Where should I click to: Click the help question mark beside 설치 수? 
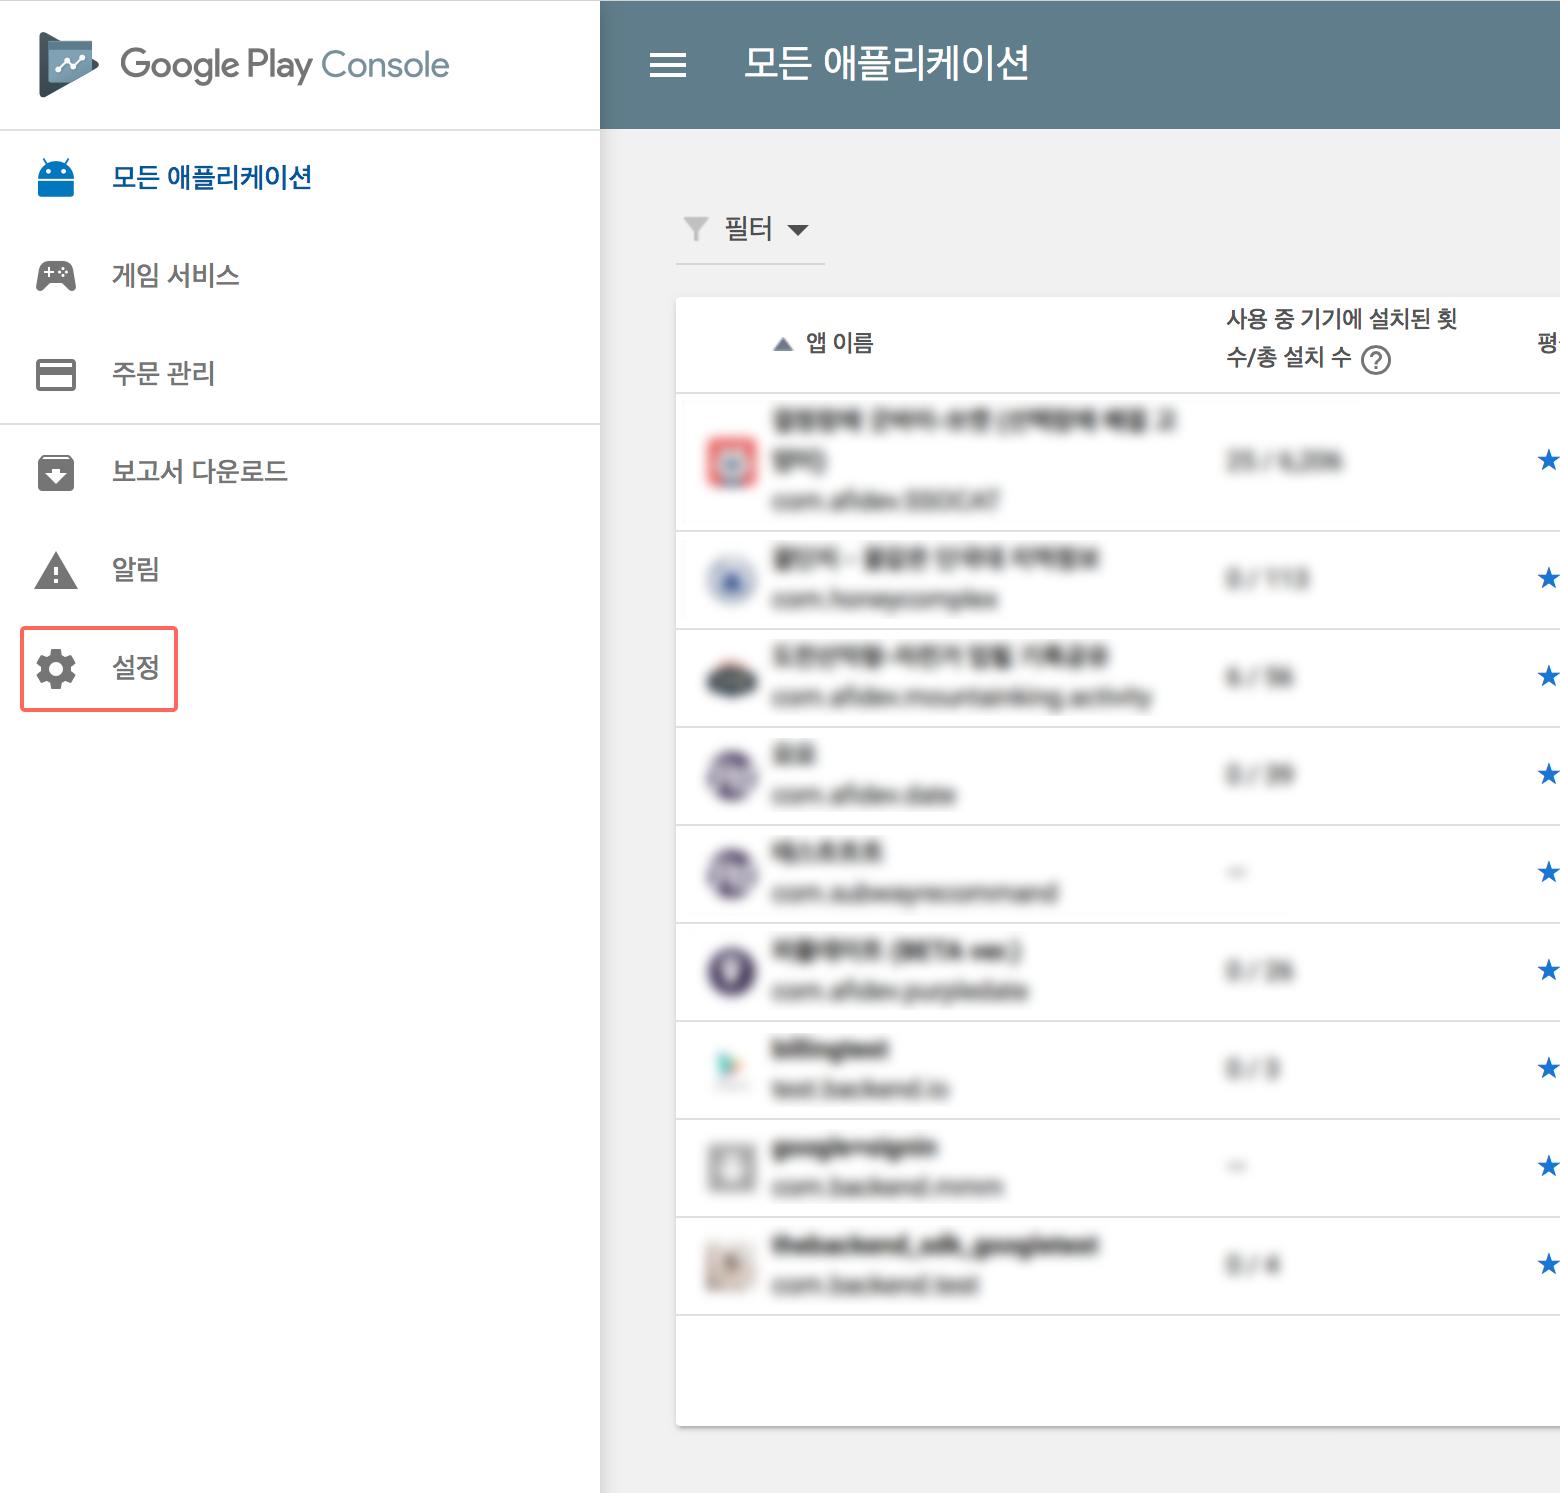point(1377,359)
